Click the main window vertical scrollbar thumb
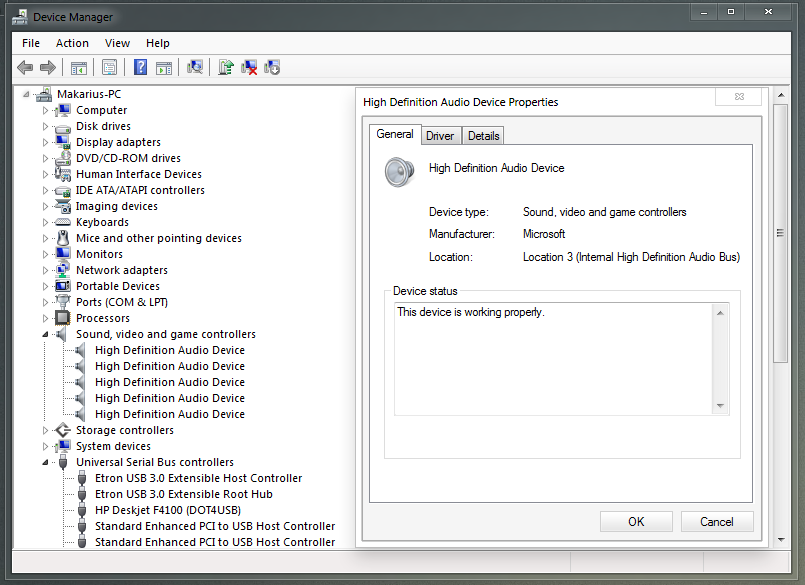The height and width of the screenshot is (585, 805). pyautogui.click(x=780, y=233)
